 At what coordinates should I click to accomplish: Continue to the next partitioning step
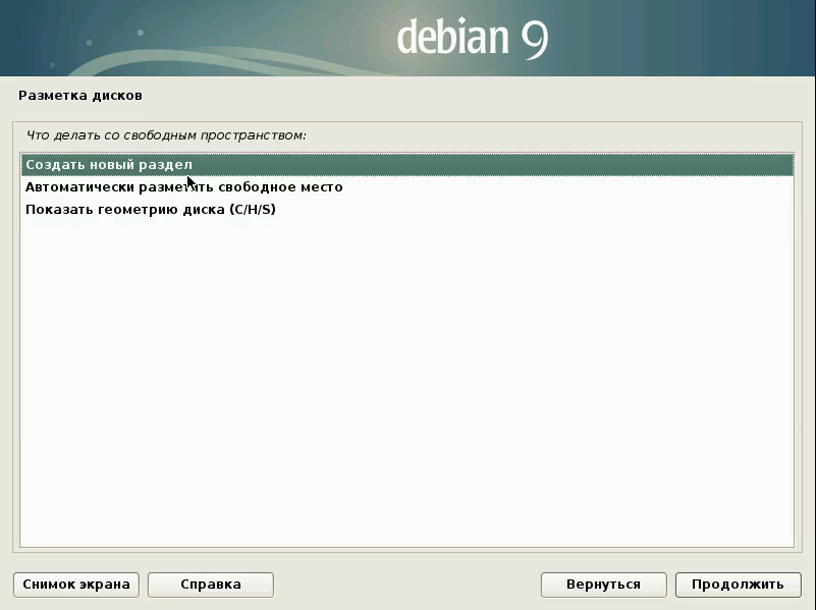[737, 584]
